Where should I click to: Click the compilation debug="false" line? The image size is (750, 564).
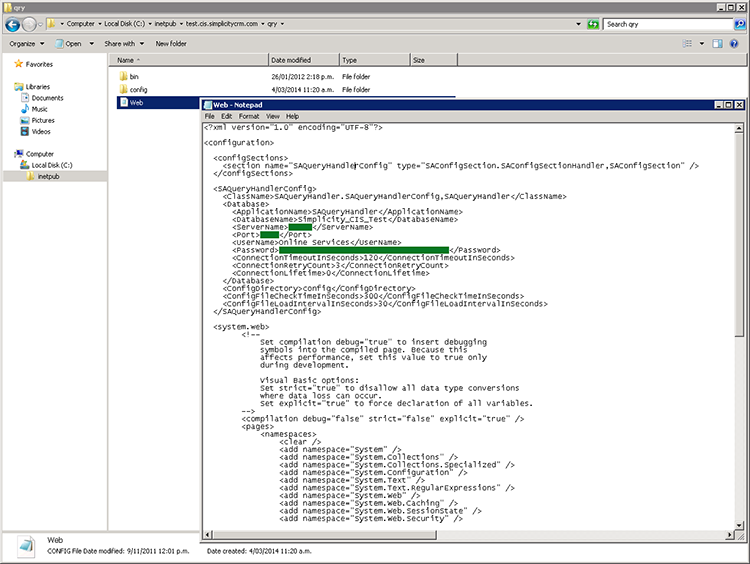[383, 419]
